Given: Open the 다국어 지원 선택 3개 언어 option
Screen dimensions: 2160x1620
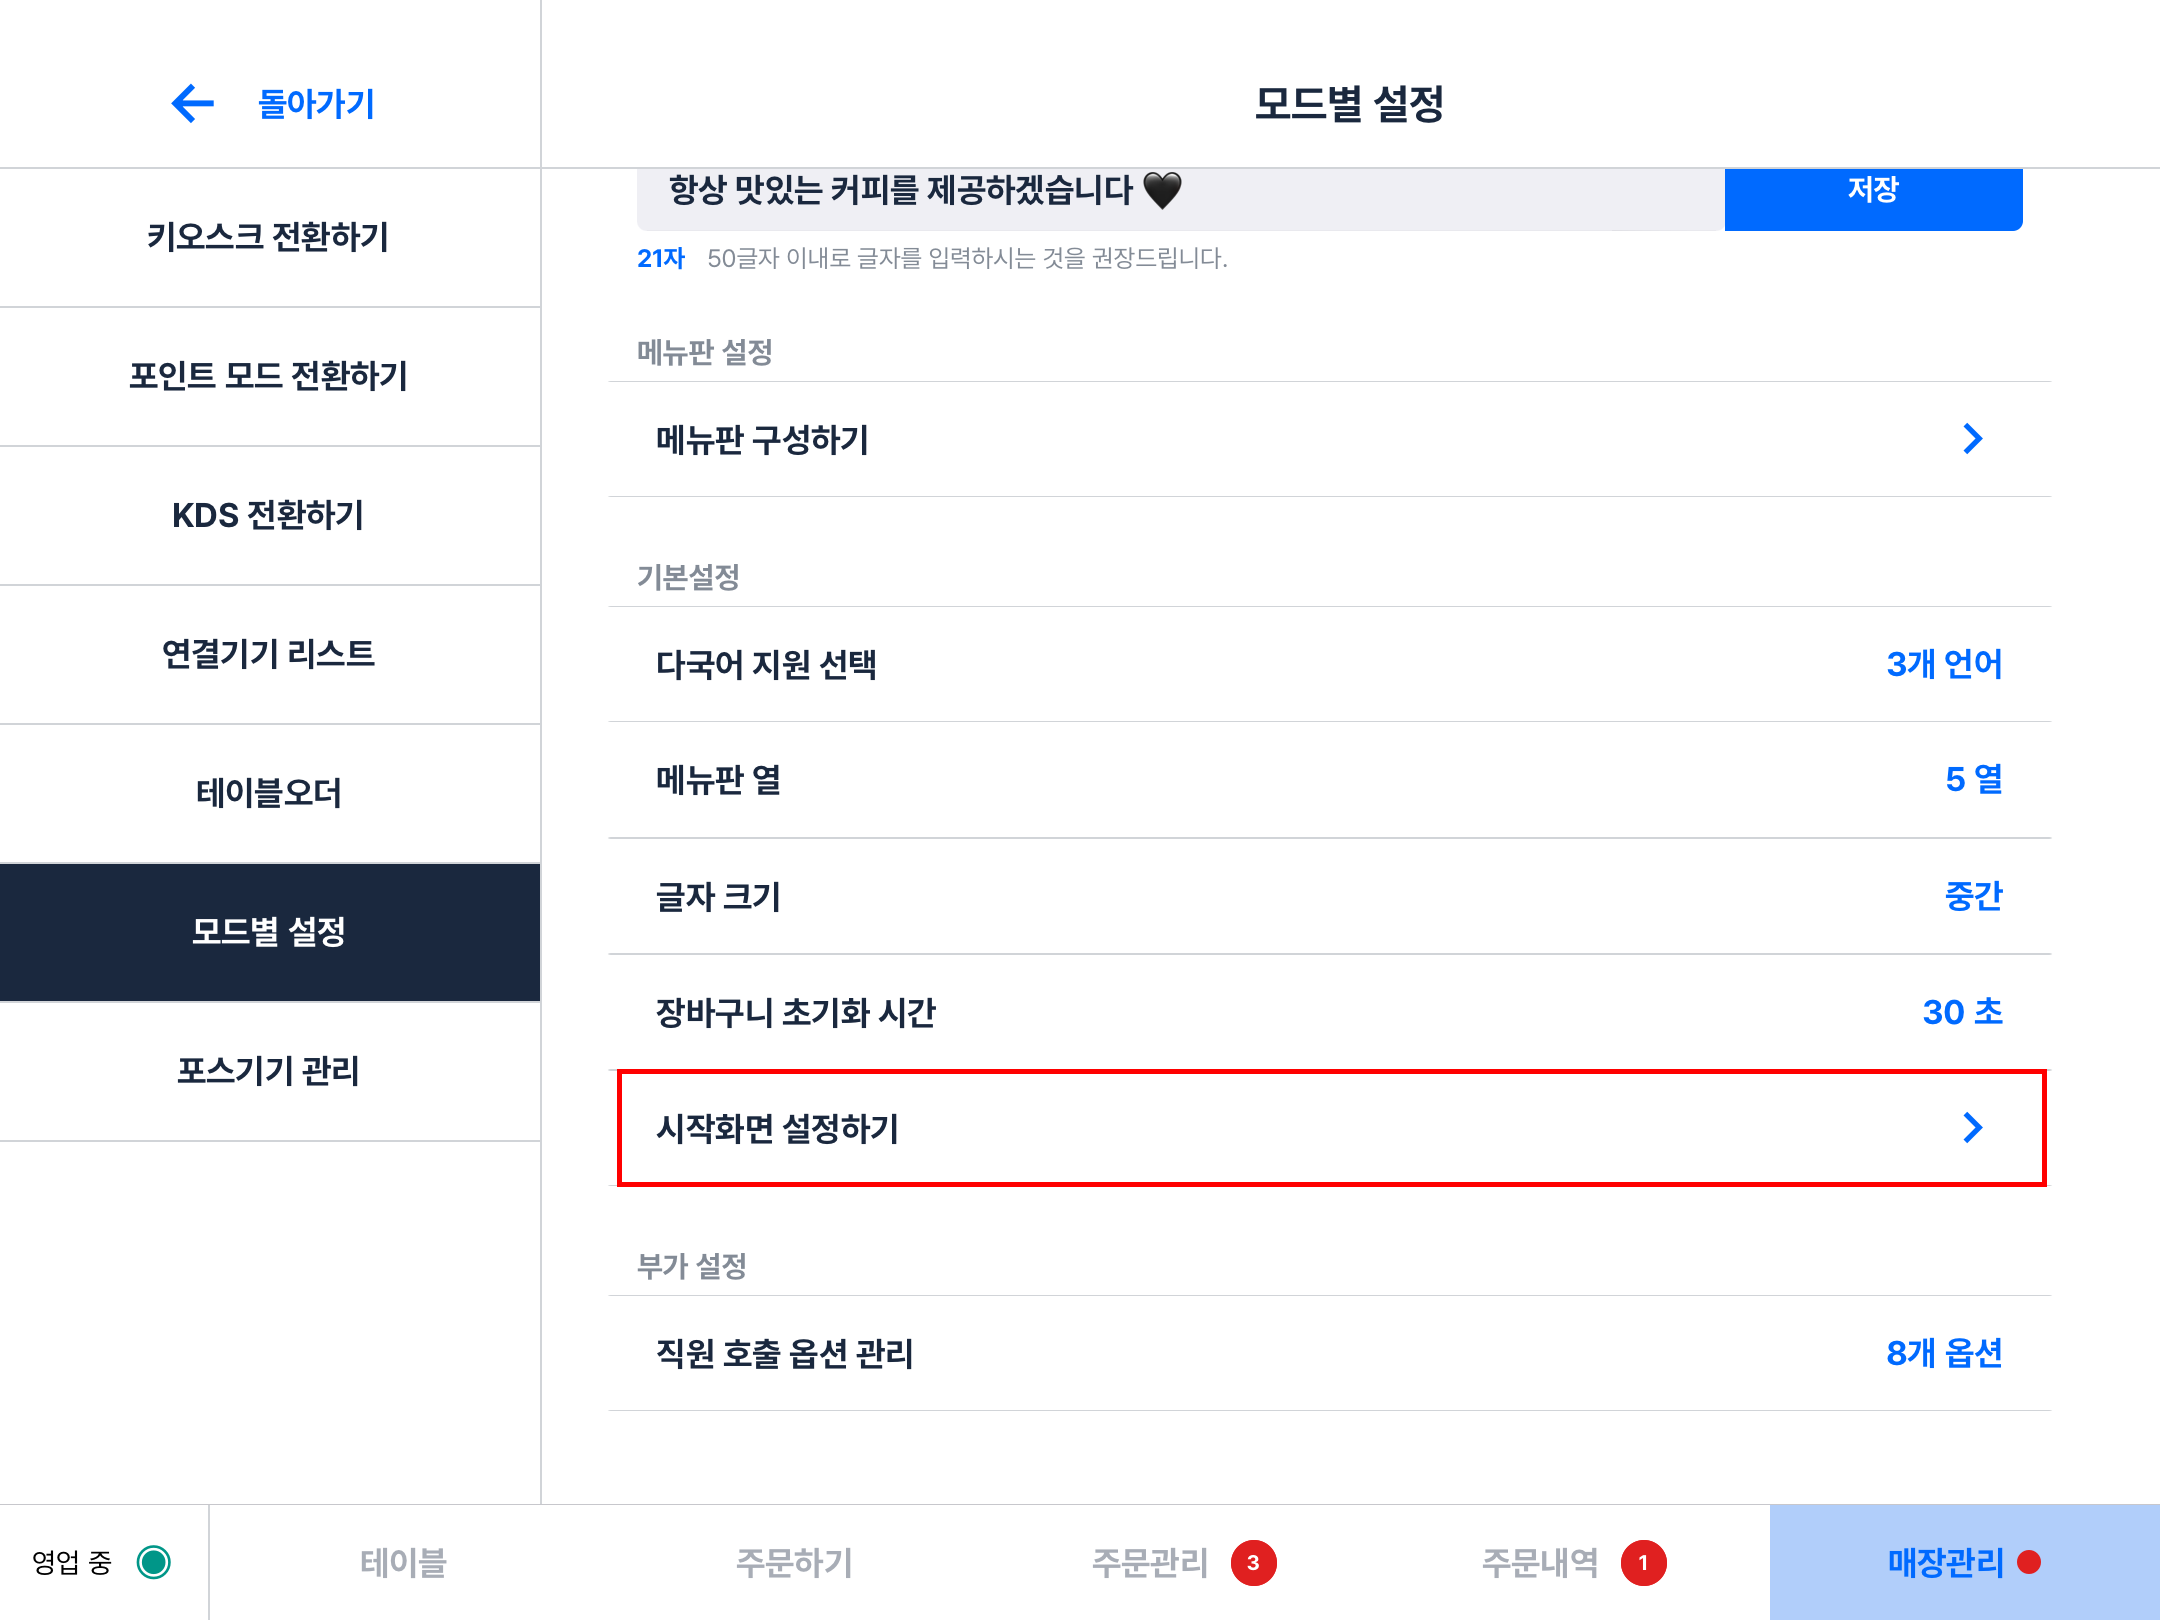Looking at the screenshot, I should click(x=1943, y=664).
